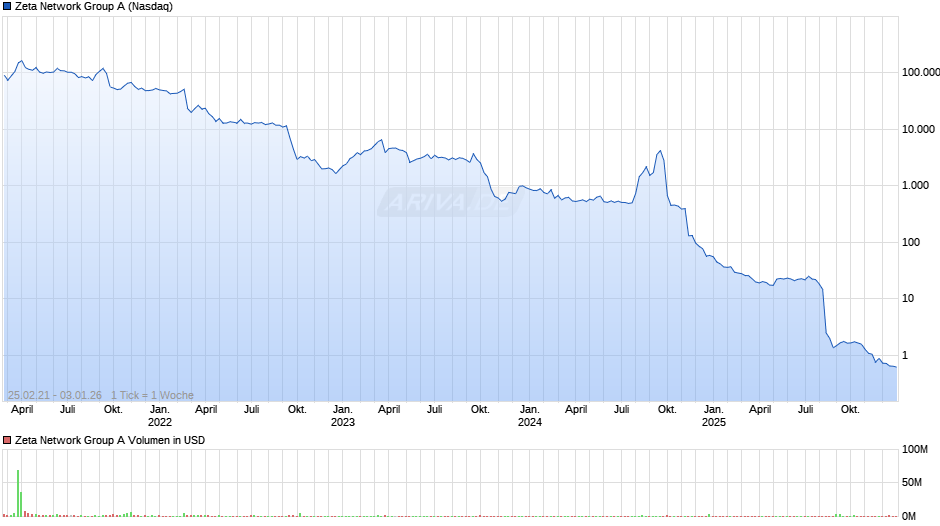Click the 'Jan. 2024' time axis label

[530, 416]
